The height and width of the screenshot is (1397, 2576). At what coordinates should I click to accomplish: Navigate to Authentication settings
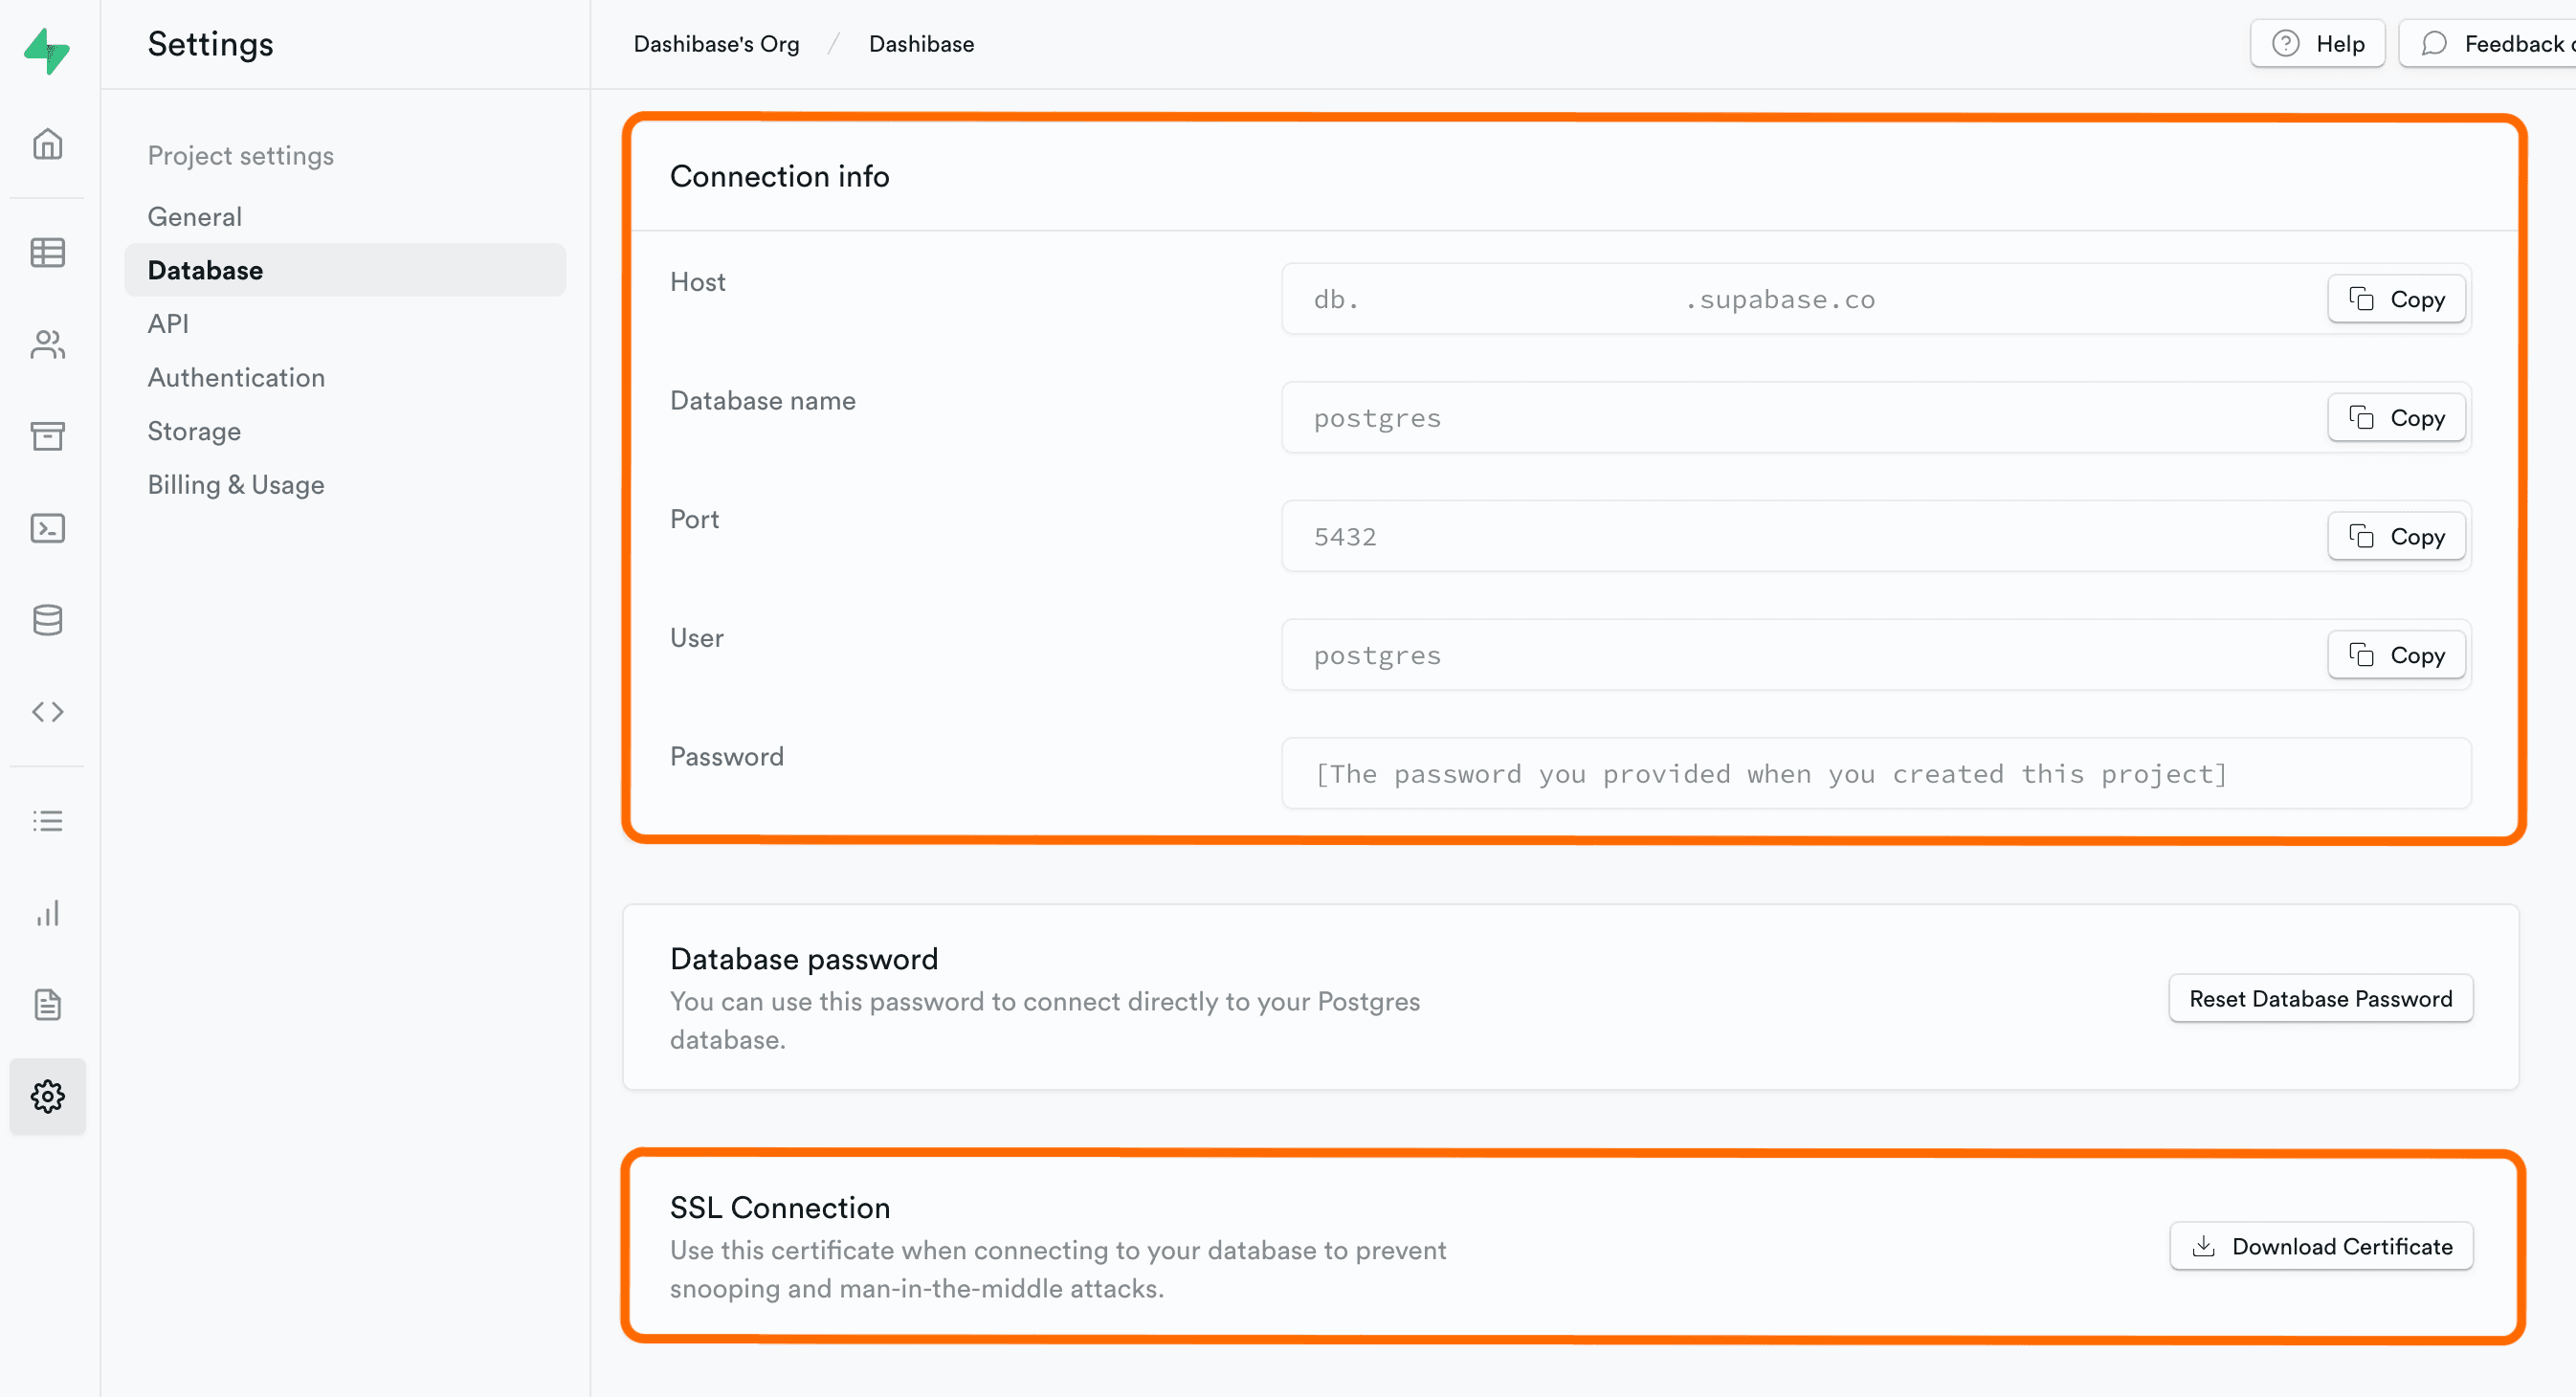point(235,377)
